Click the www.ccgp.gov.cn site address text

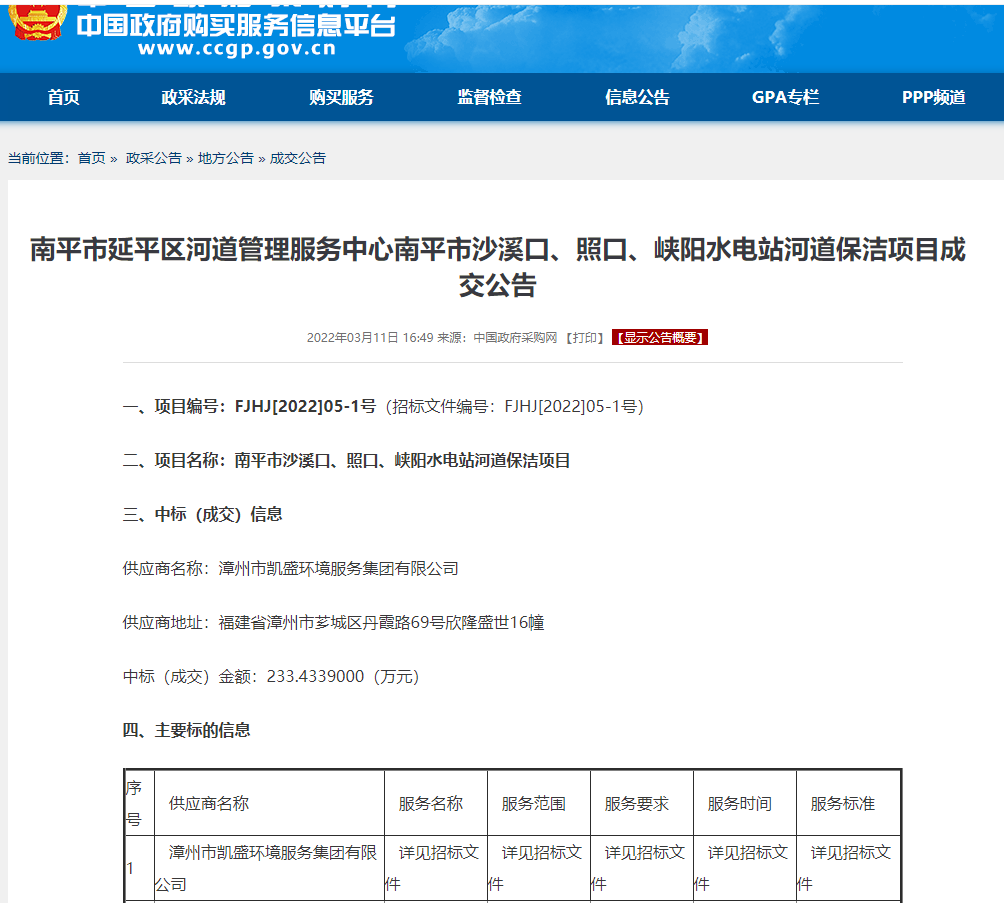coord(237,49)
